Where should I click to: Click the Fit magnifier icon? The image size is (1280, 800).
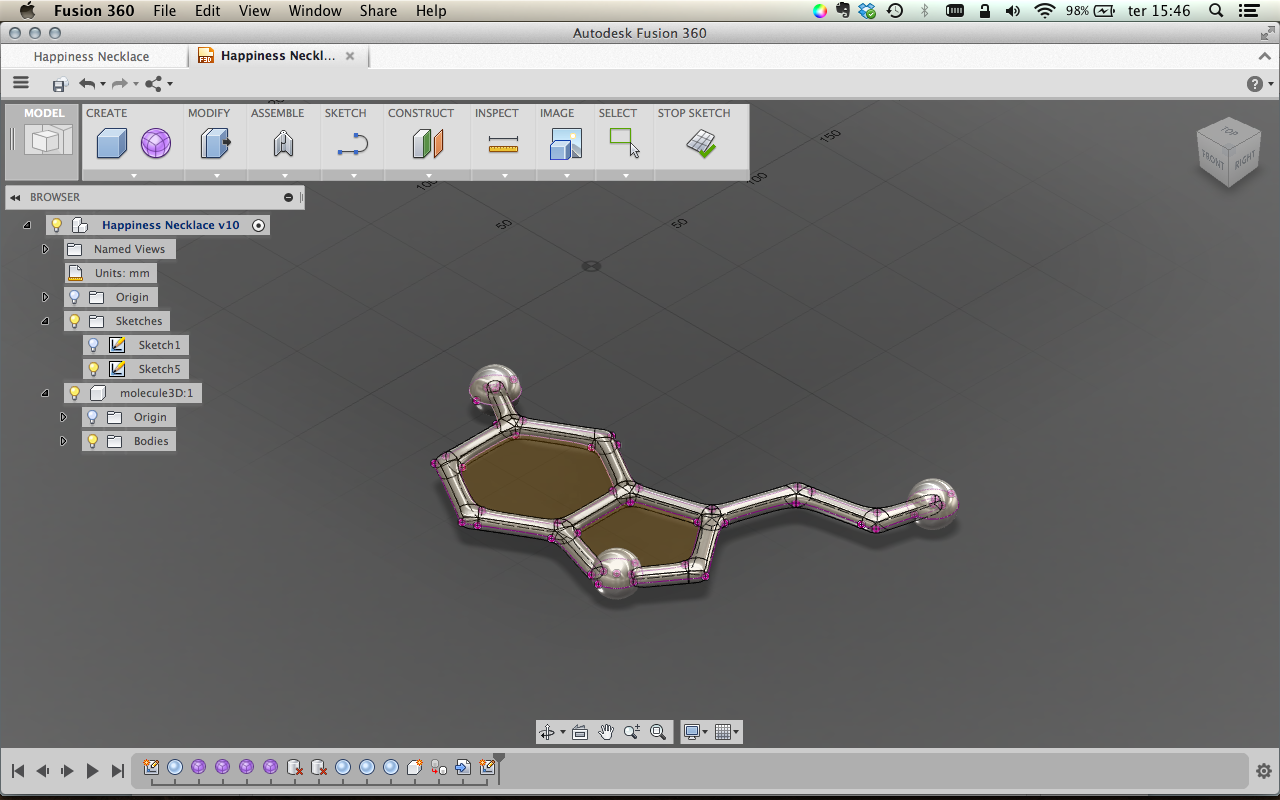(658, 732)
